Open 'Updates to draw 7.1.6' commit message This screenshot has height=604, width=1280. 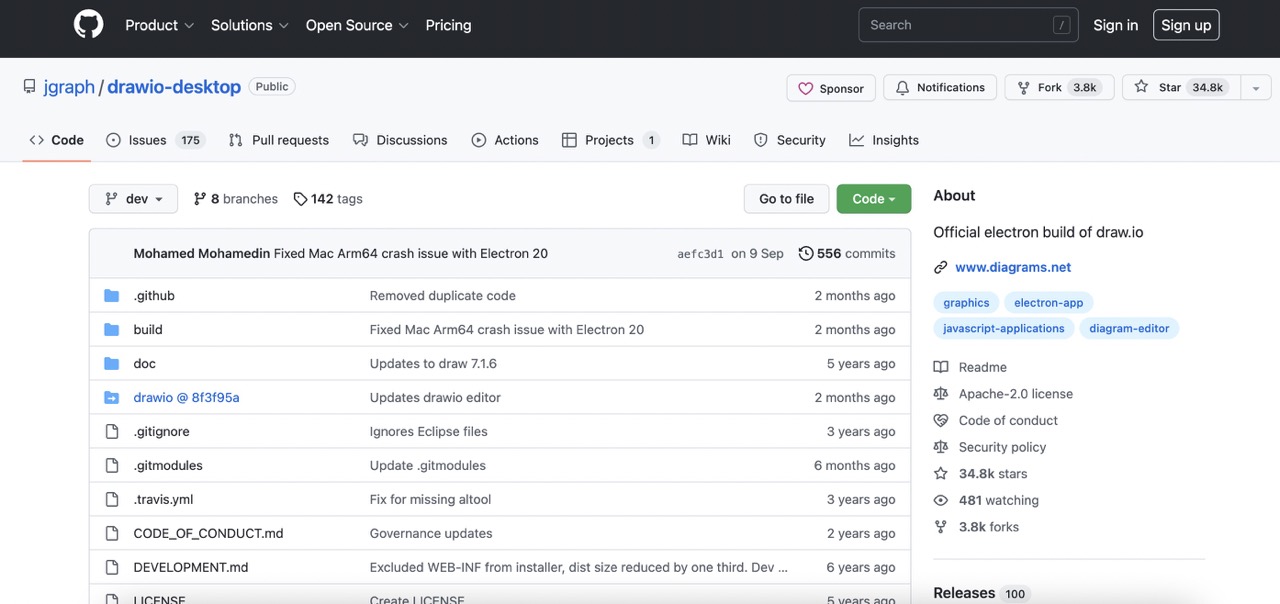(x=433, y=364)
